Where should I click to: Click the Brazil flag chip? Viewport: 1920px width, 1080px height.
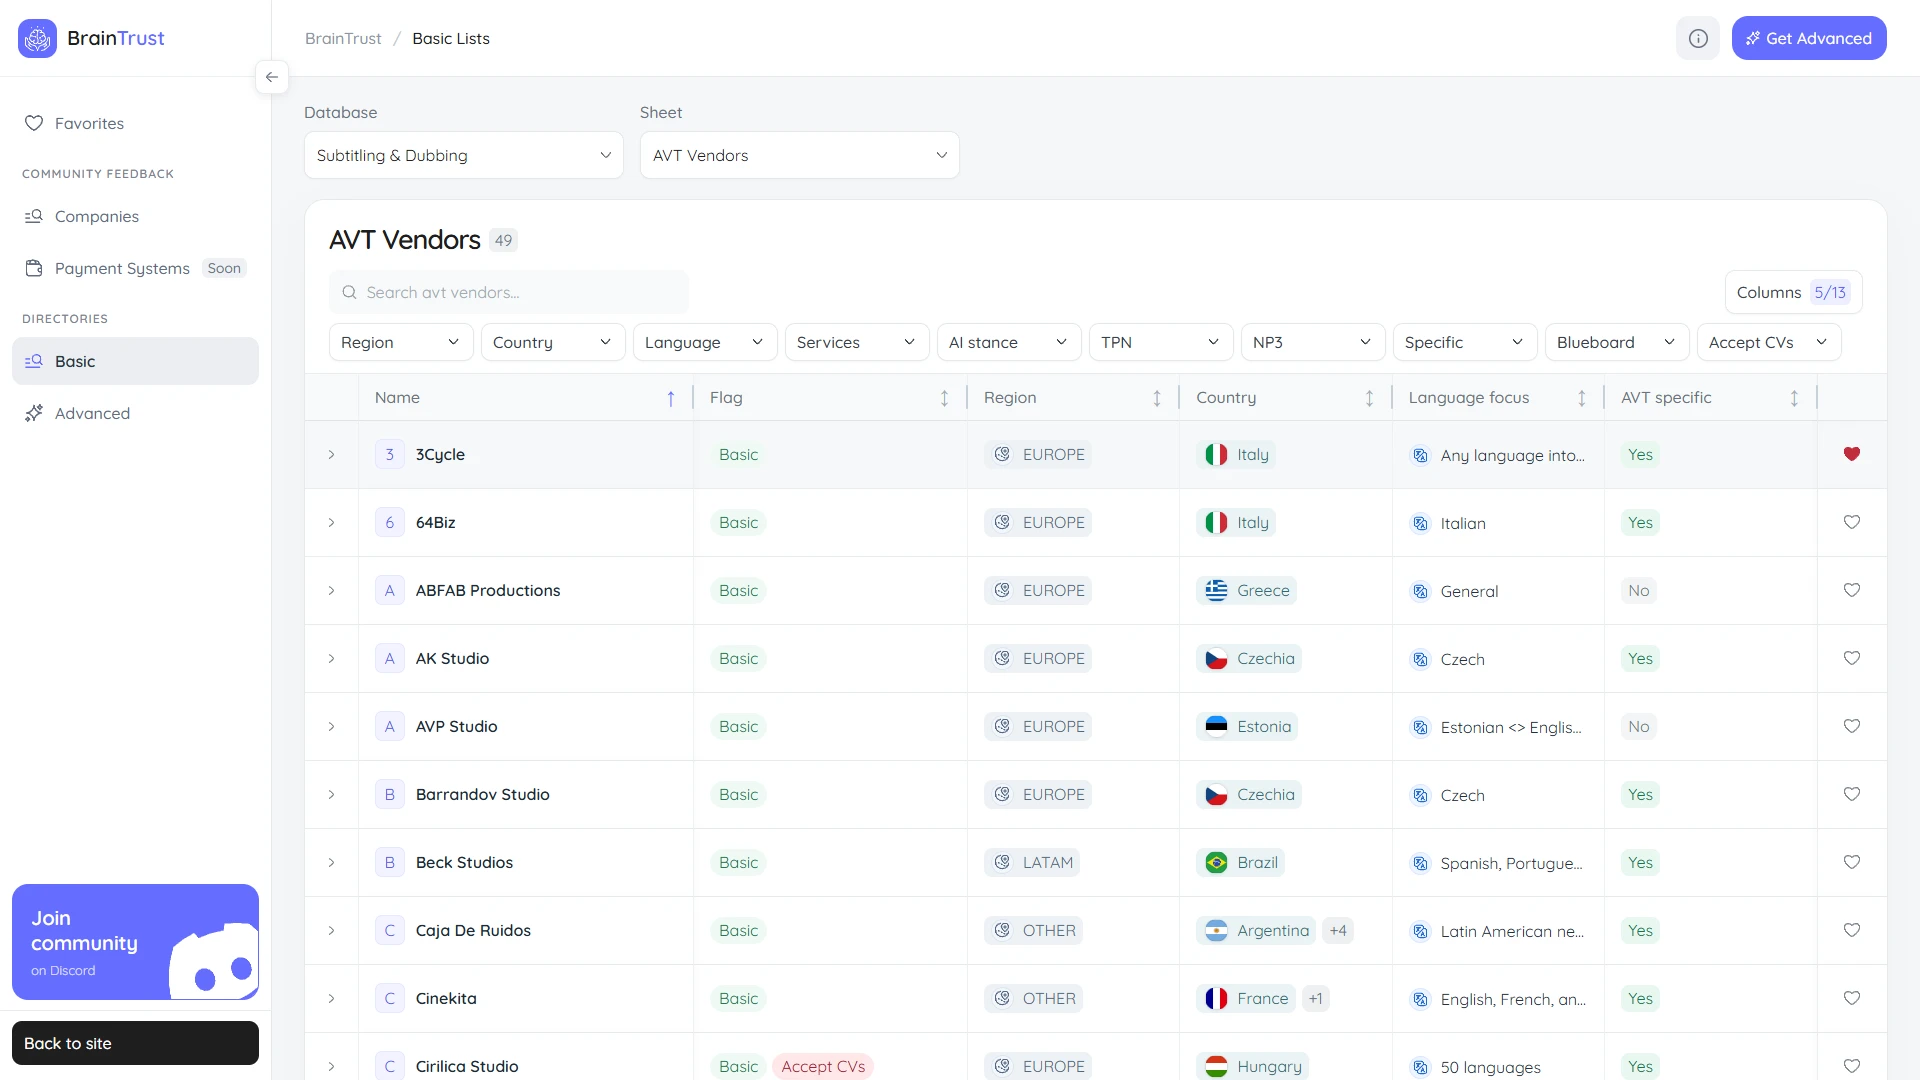click(x=1240, y=862)
